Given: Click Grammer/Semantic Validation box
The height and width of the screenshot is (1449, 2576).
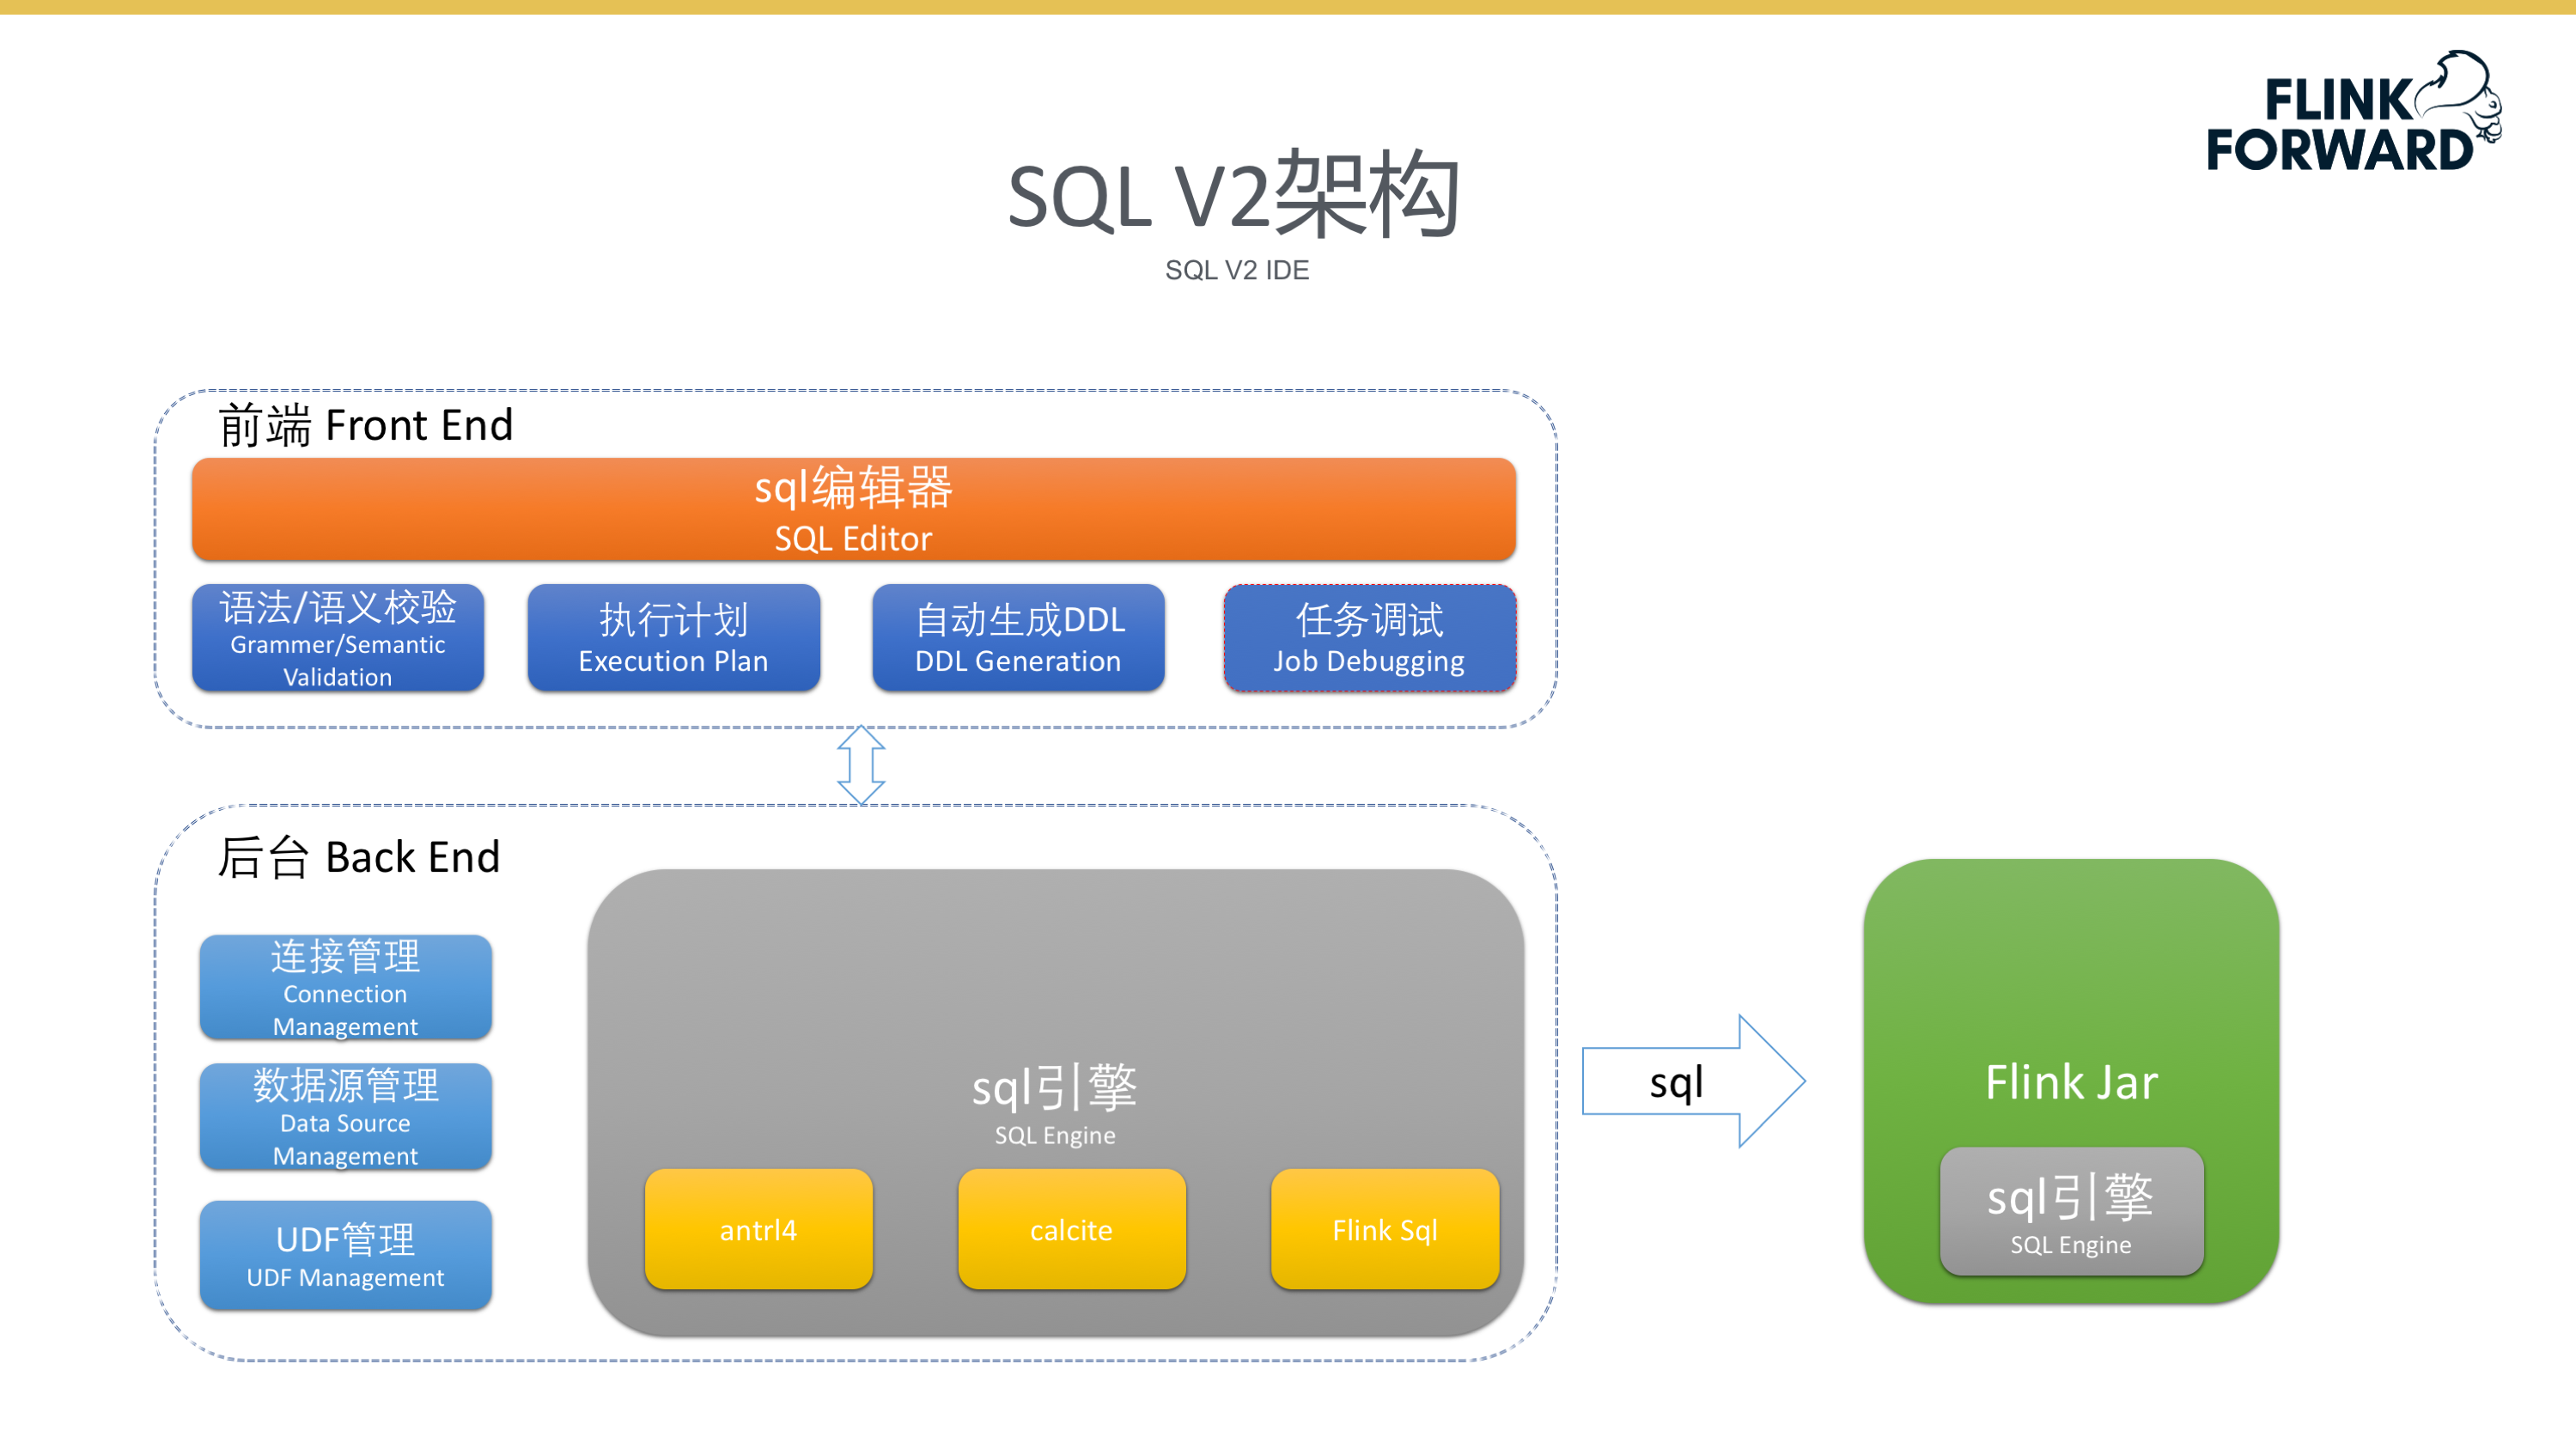Looking at the screenshot, I should 338,638.
